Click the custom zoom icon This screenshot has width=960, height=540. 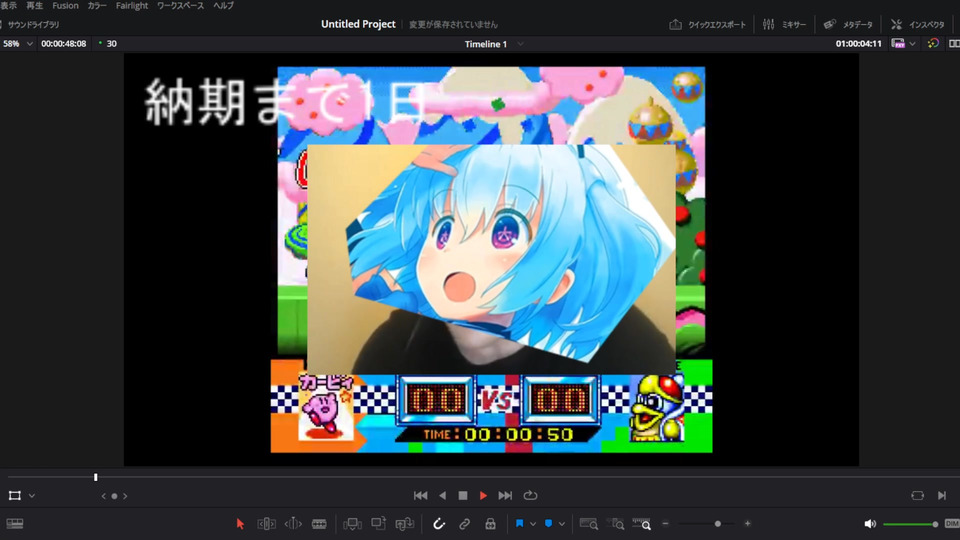642,523
